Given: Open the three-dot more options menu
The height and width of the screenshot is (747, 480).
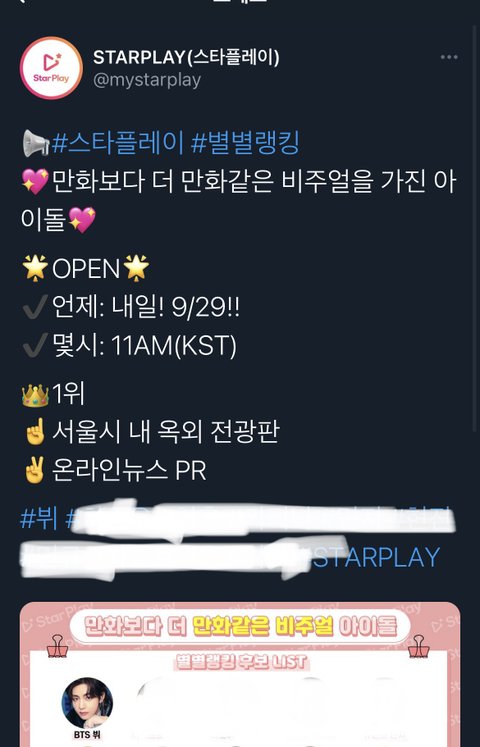Looking at the screenshot, I should tap(449, 57).
